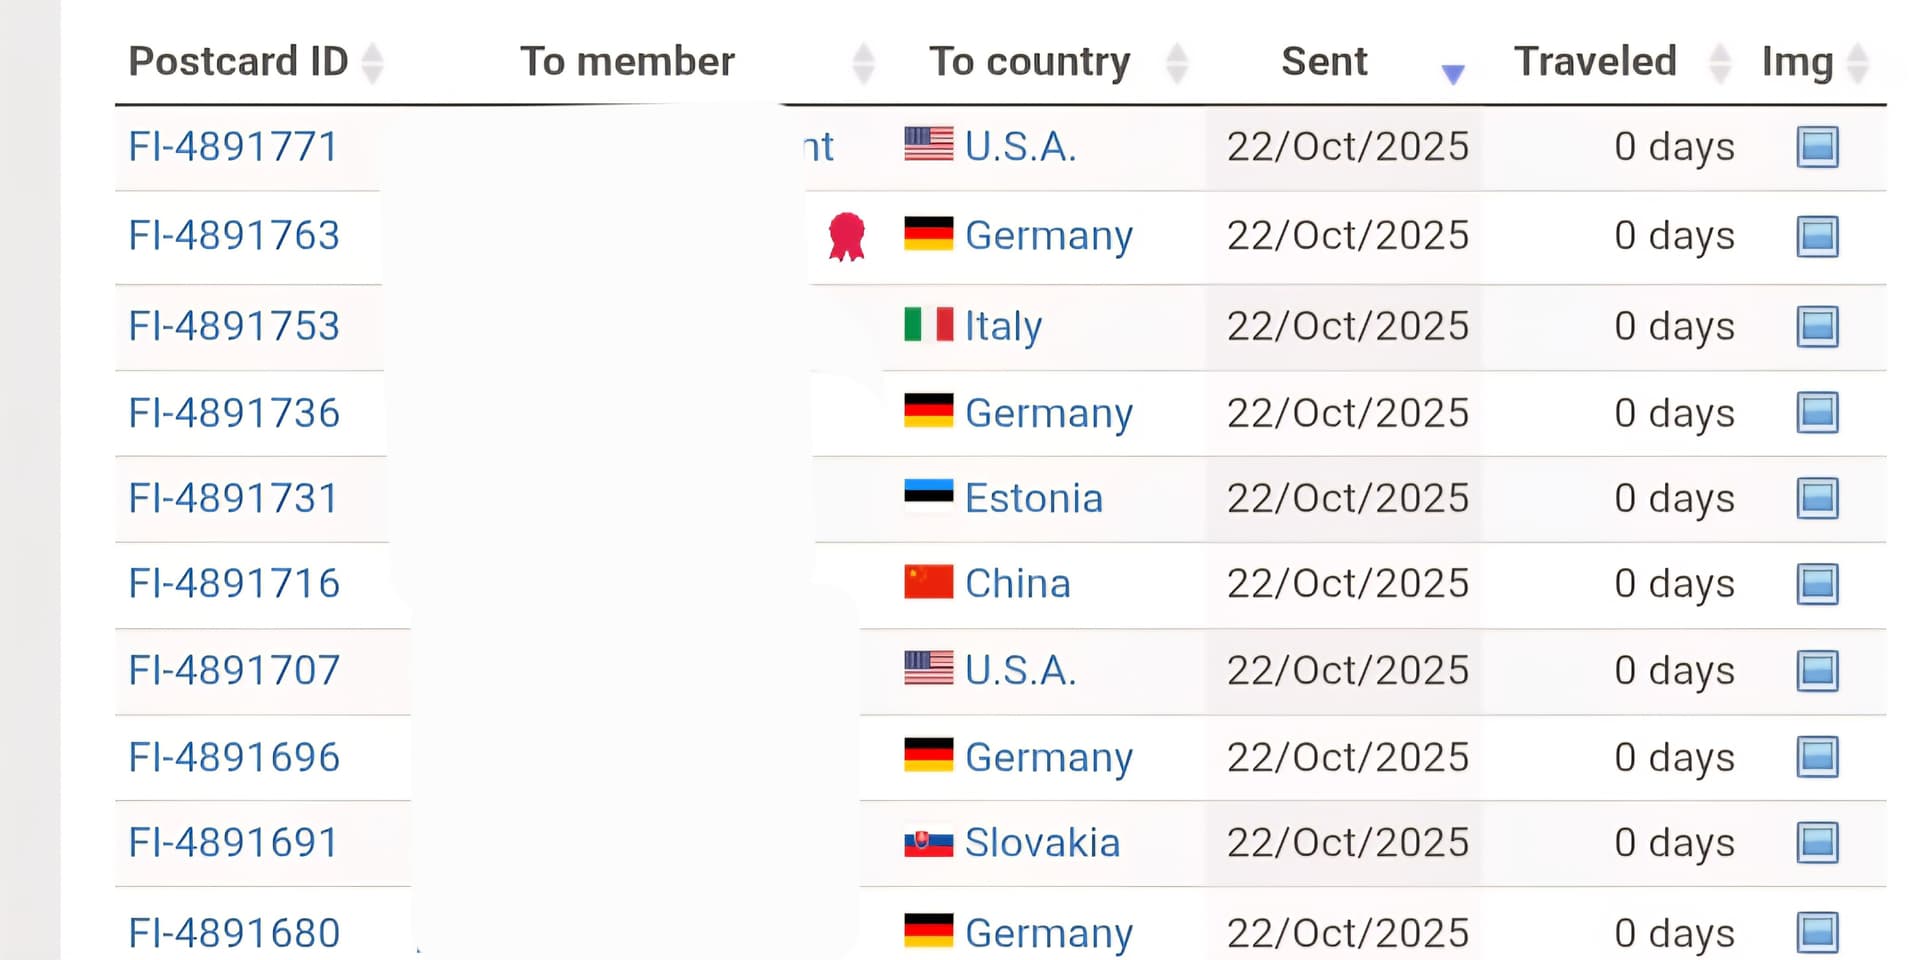Open image icon for postcard FI-4891691
This screenshot has width=1920, height=960.
(1817, 843)
